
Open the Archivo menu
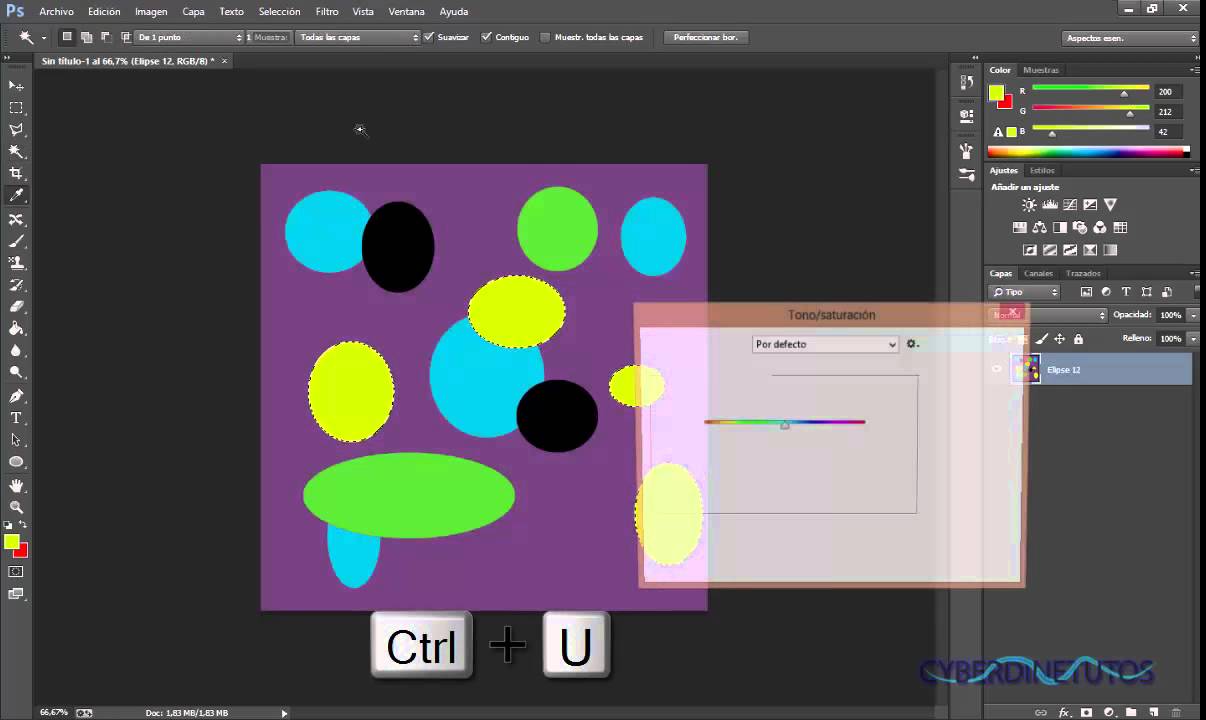tap(56, 12)
